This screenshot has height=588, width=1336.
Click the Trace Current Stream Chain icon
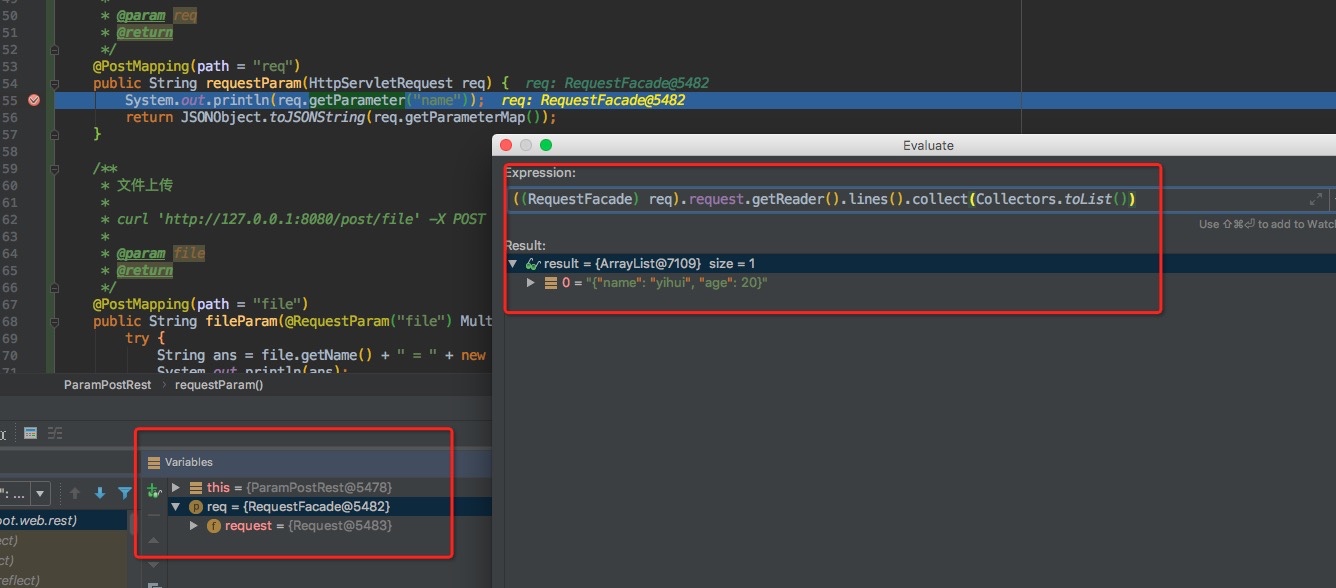(55, 433)
